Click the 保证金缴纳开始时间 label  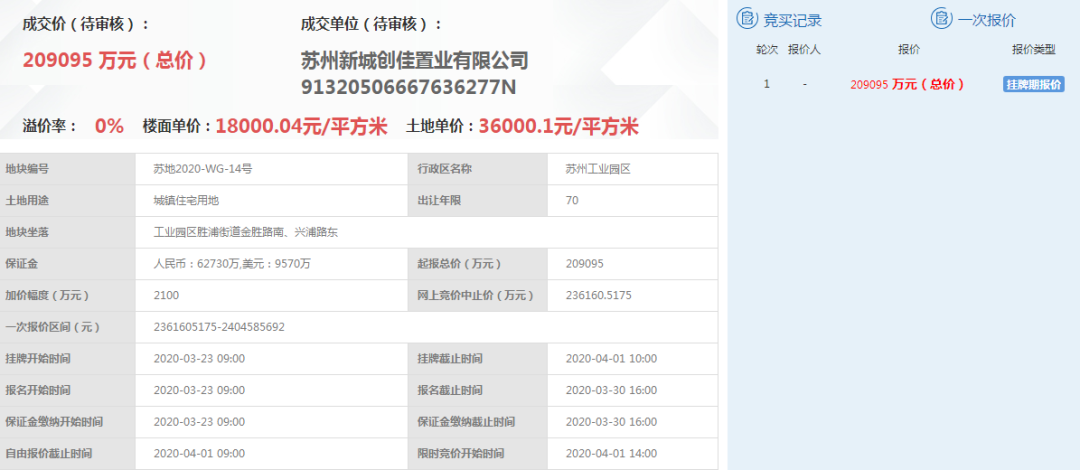click(54, 422)
